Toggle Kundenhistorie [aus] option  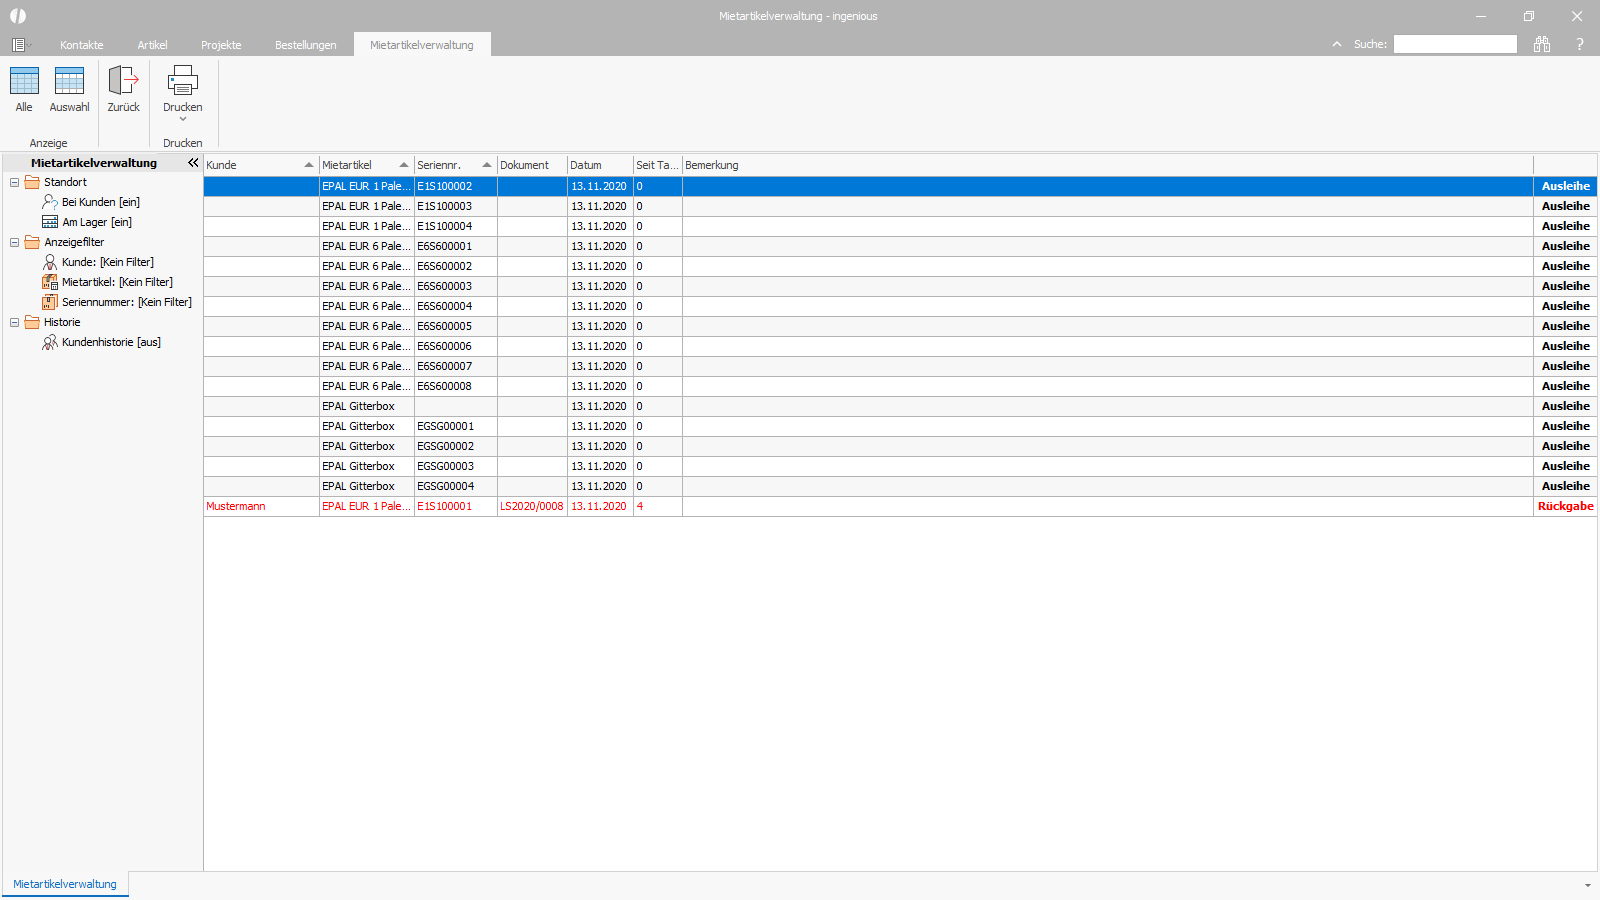101,342
